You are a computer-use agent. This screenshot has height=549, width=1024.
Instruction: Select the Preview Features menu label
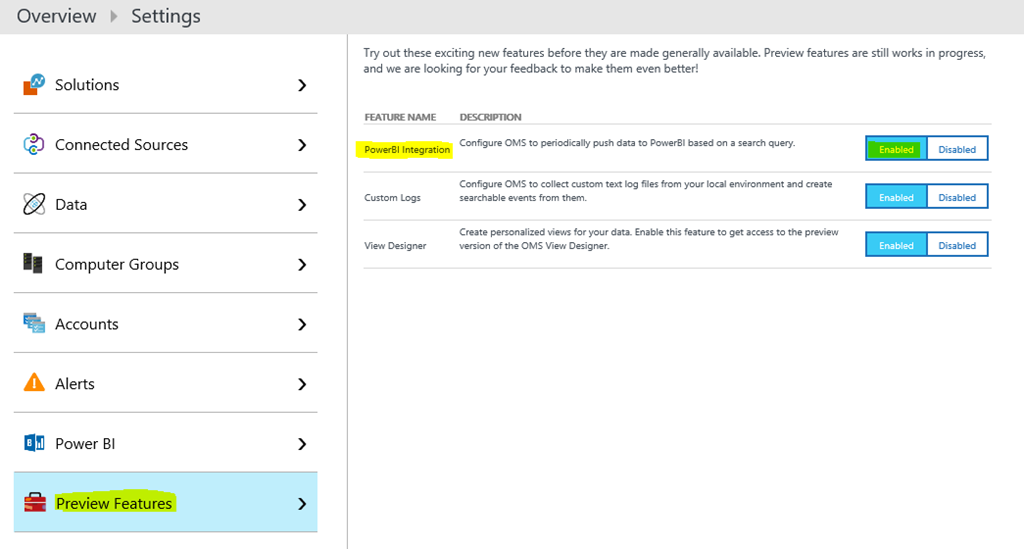(114, 503)
